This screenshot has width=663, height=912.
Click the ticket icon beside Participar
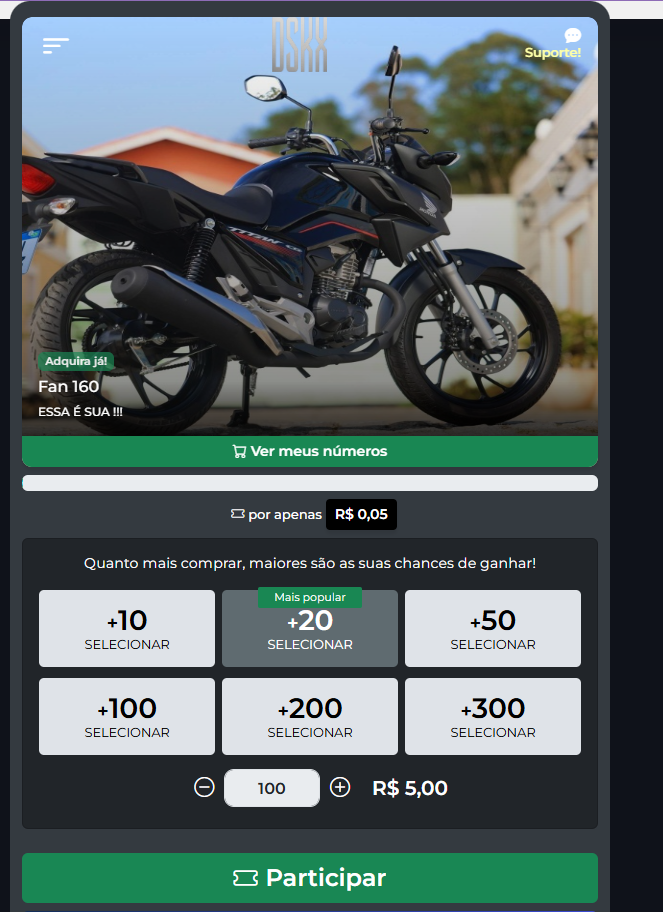[x=245, y=878]
